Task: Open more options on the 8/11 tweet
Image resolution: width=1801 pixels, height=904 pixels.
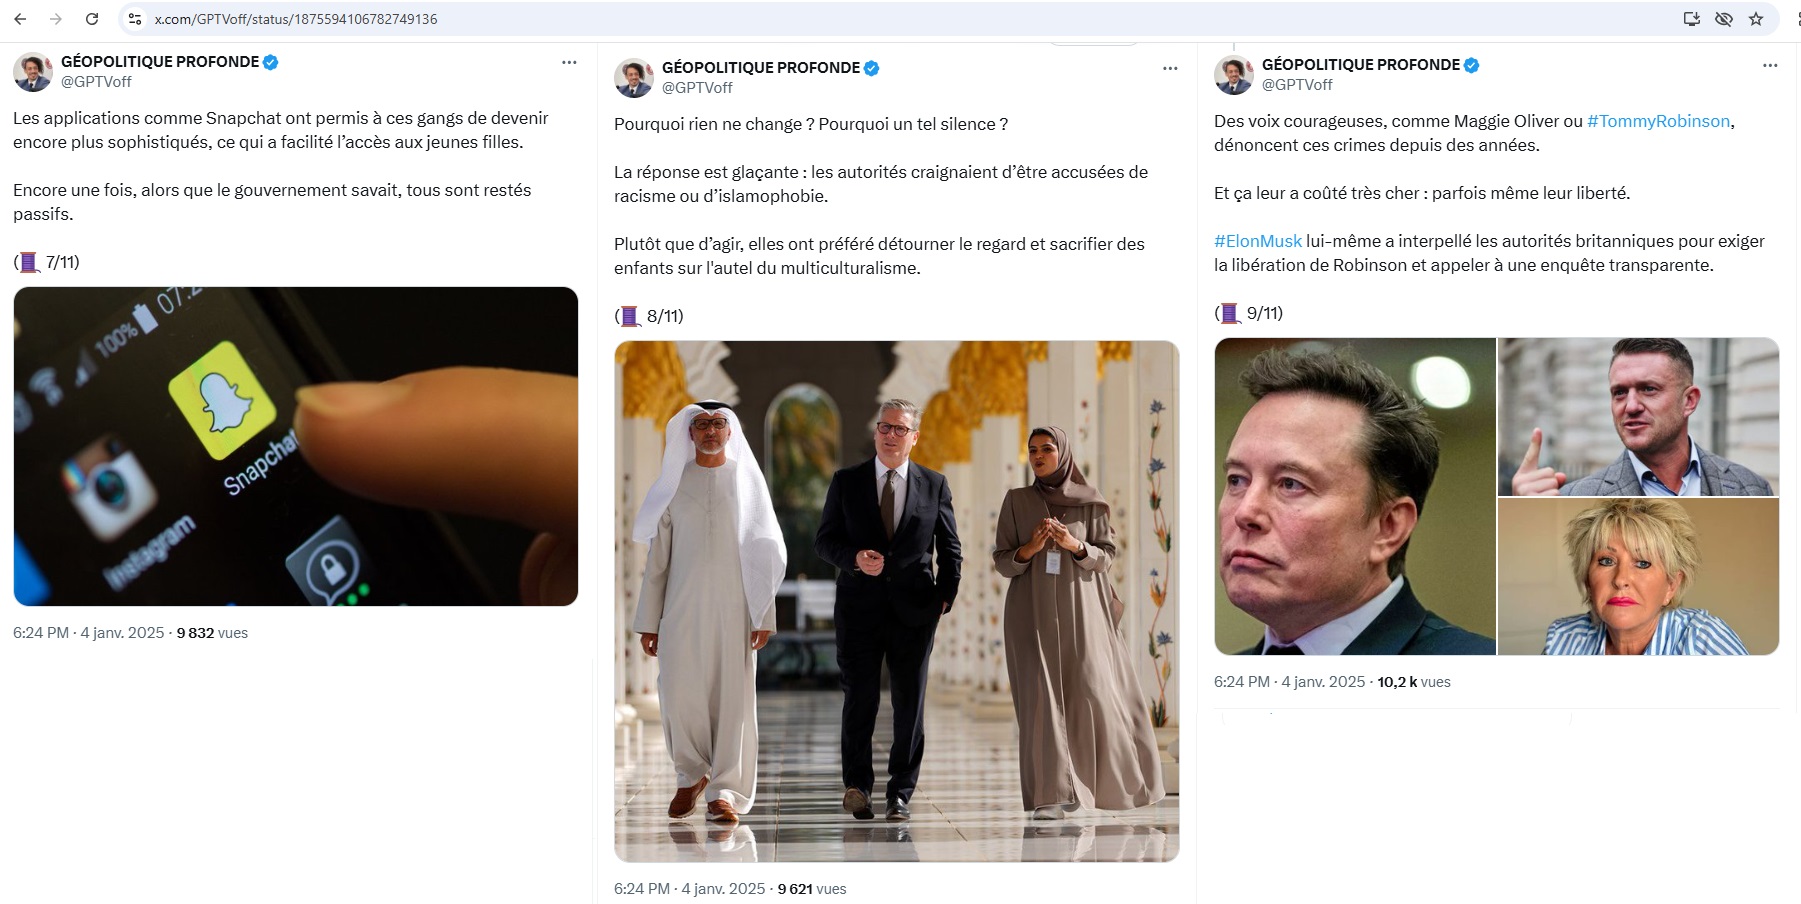Action: pos(1170,68)
